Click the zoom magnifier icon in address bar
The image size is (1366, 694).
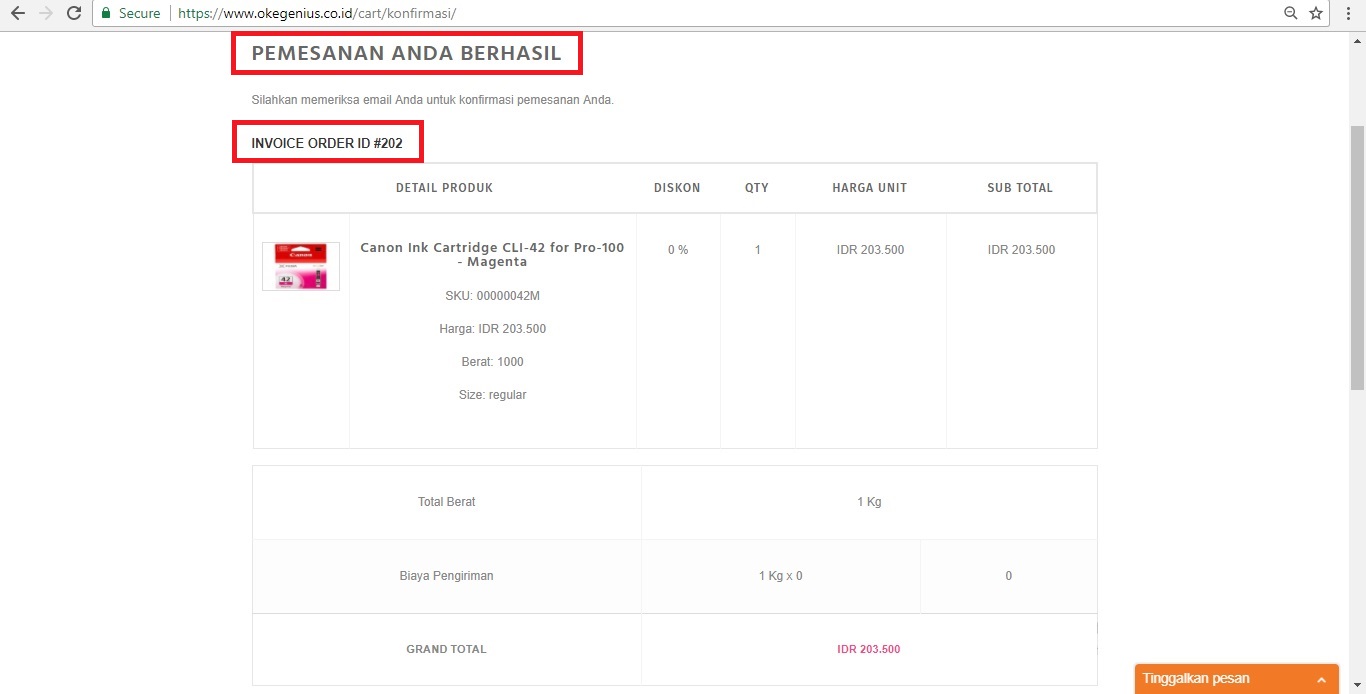(1291, 14)
